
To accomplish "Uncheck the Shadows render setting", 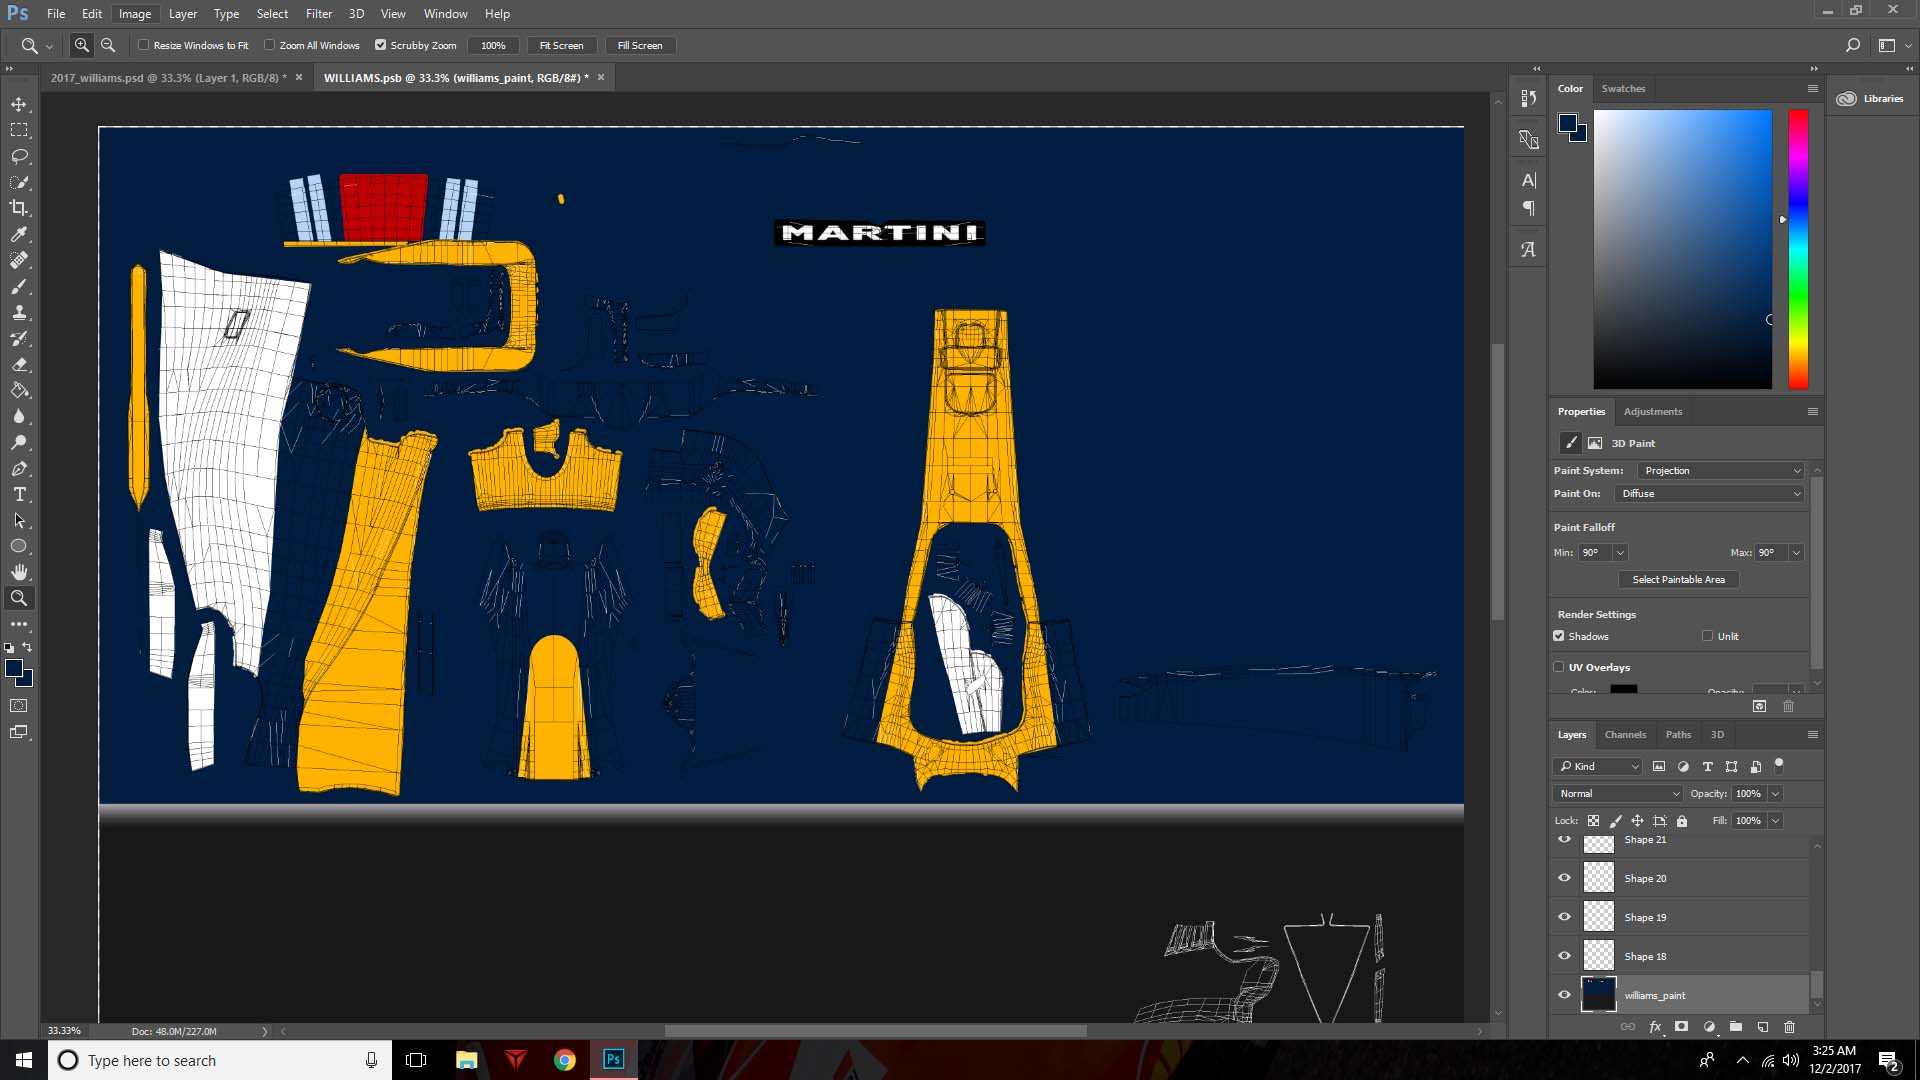I will pyautogui.click(x=1559, y=636).
